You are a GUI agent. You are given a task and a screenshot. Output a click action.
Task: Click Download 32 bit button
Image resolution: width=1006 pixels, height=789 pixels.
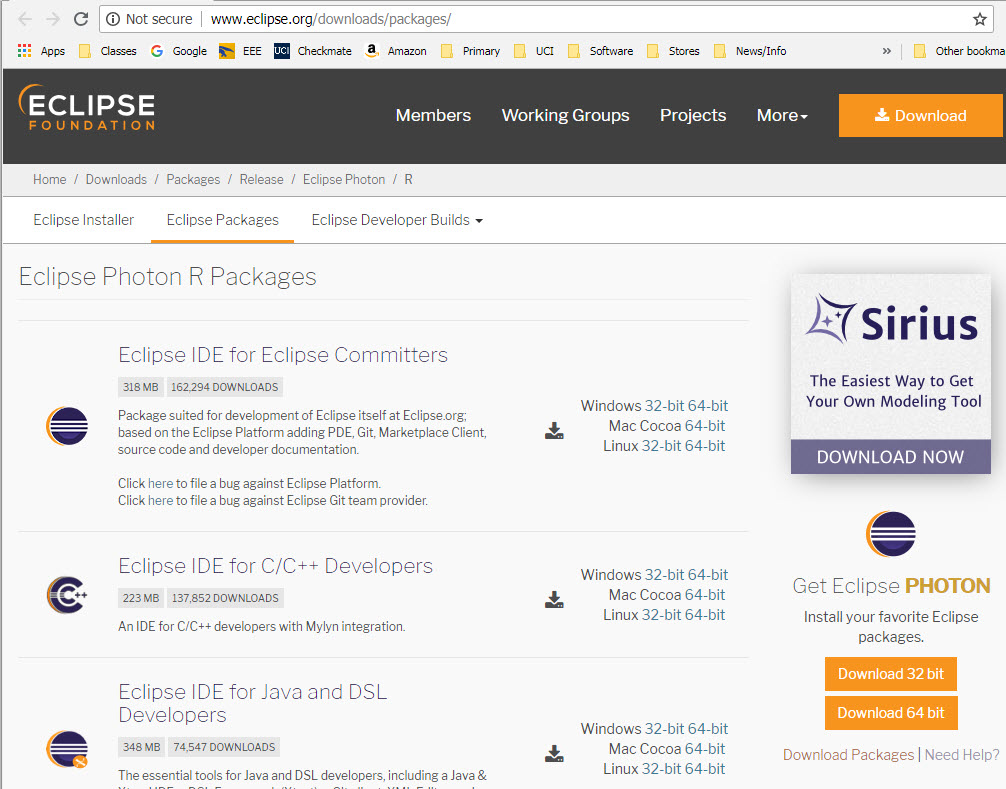[891, 674]
